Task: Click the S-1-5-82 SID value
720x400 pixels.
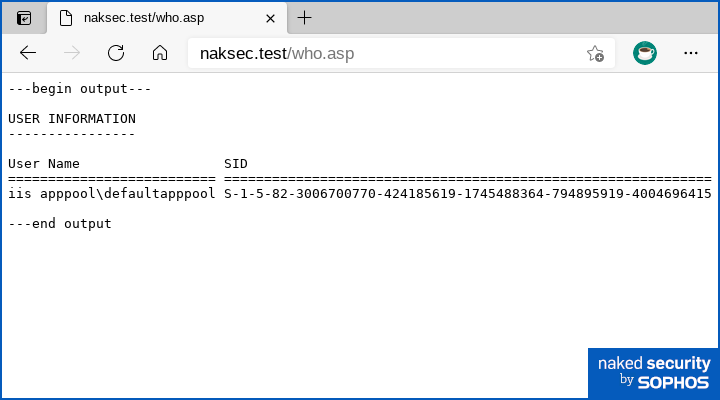Action: (x=467, y=194)
